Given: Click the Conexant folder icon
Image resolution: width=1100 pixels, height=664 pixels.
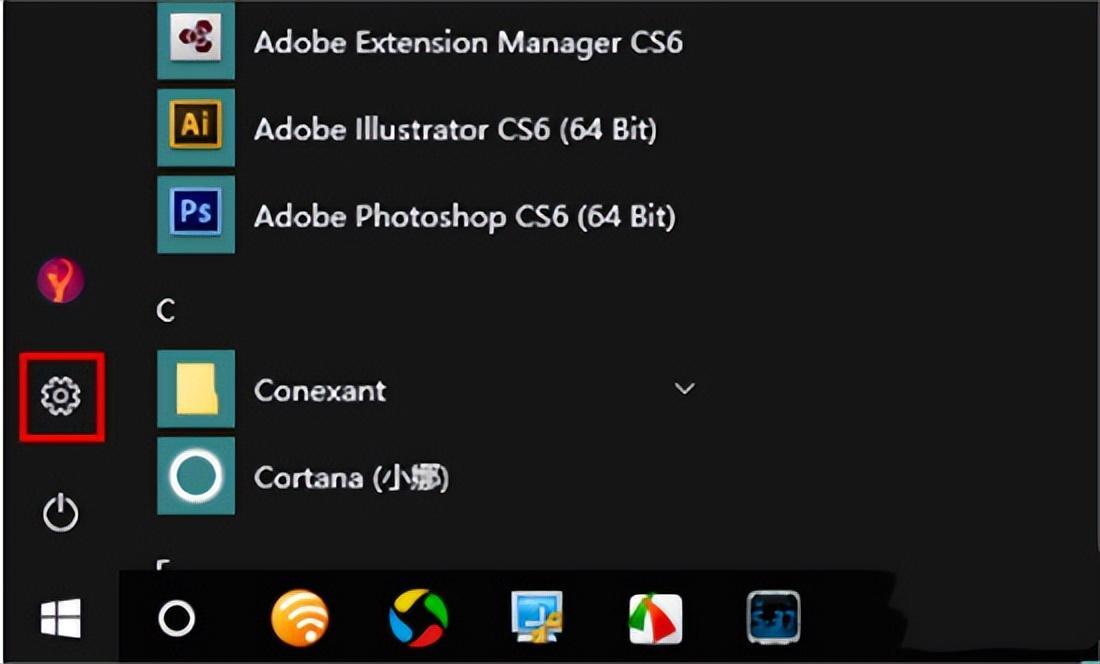Looking at the screenshot, I should coord(196,389).
